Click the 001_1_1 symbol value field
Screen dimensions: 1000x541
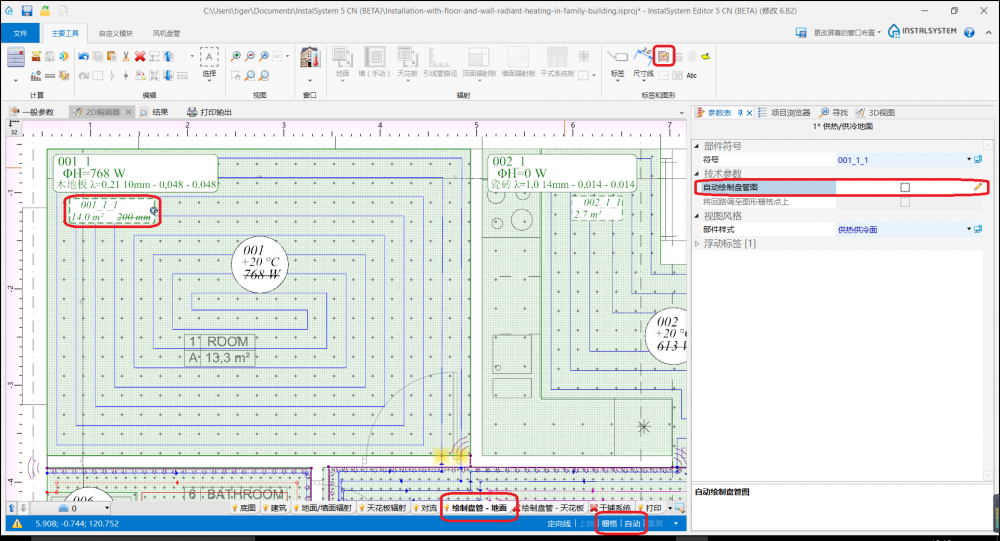900,160
